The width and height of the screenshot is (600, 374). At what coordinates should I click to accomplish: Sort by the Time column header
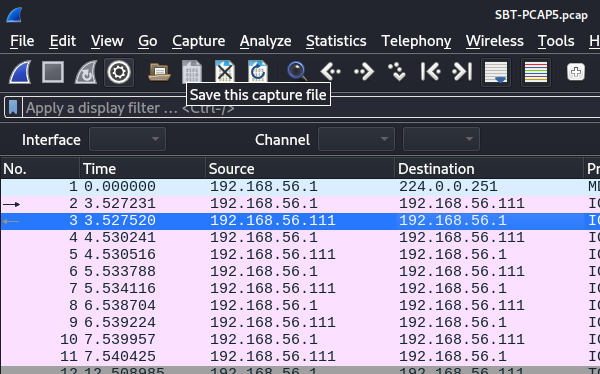pos(142,168)
